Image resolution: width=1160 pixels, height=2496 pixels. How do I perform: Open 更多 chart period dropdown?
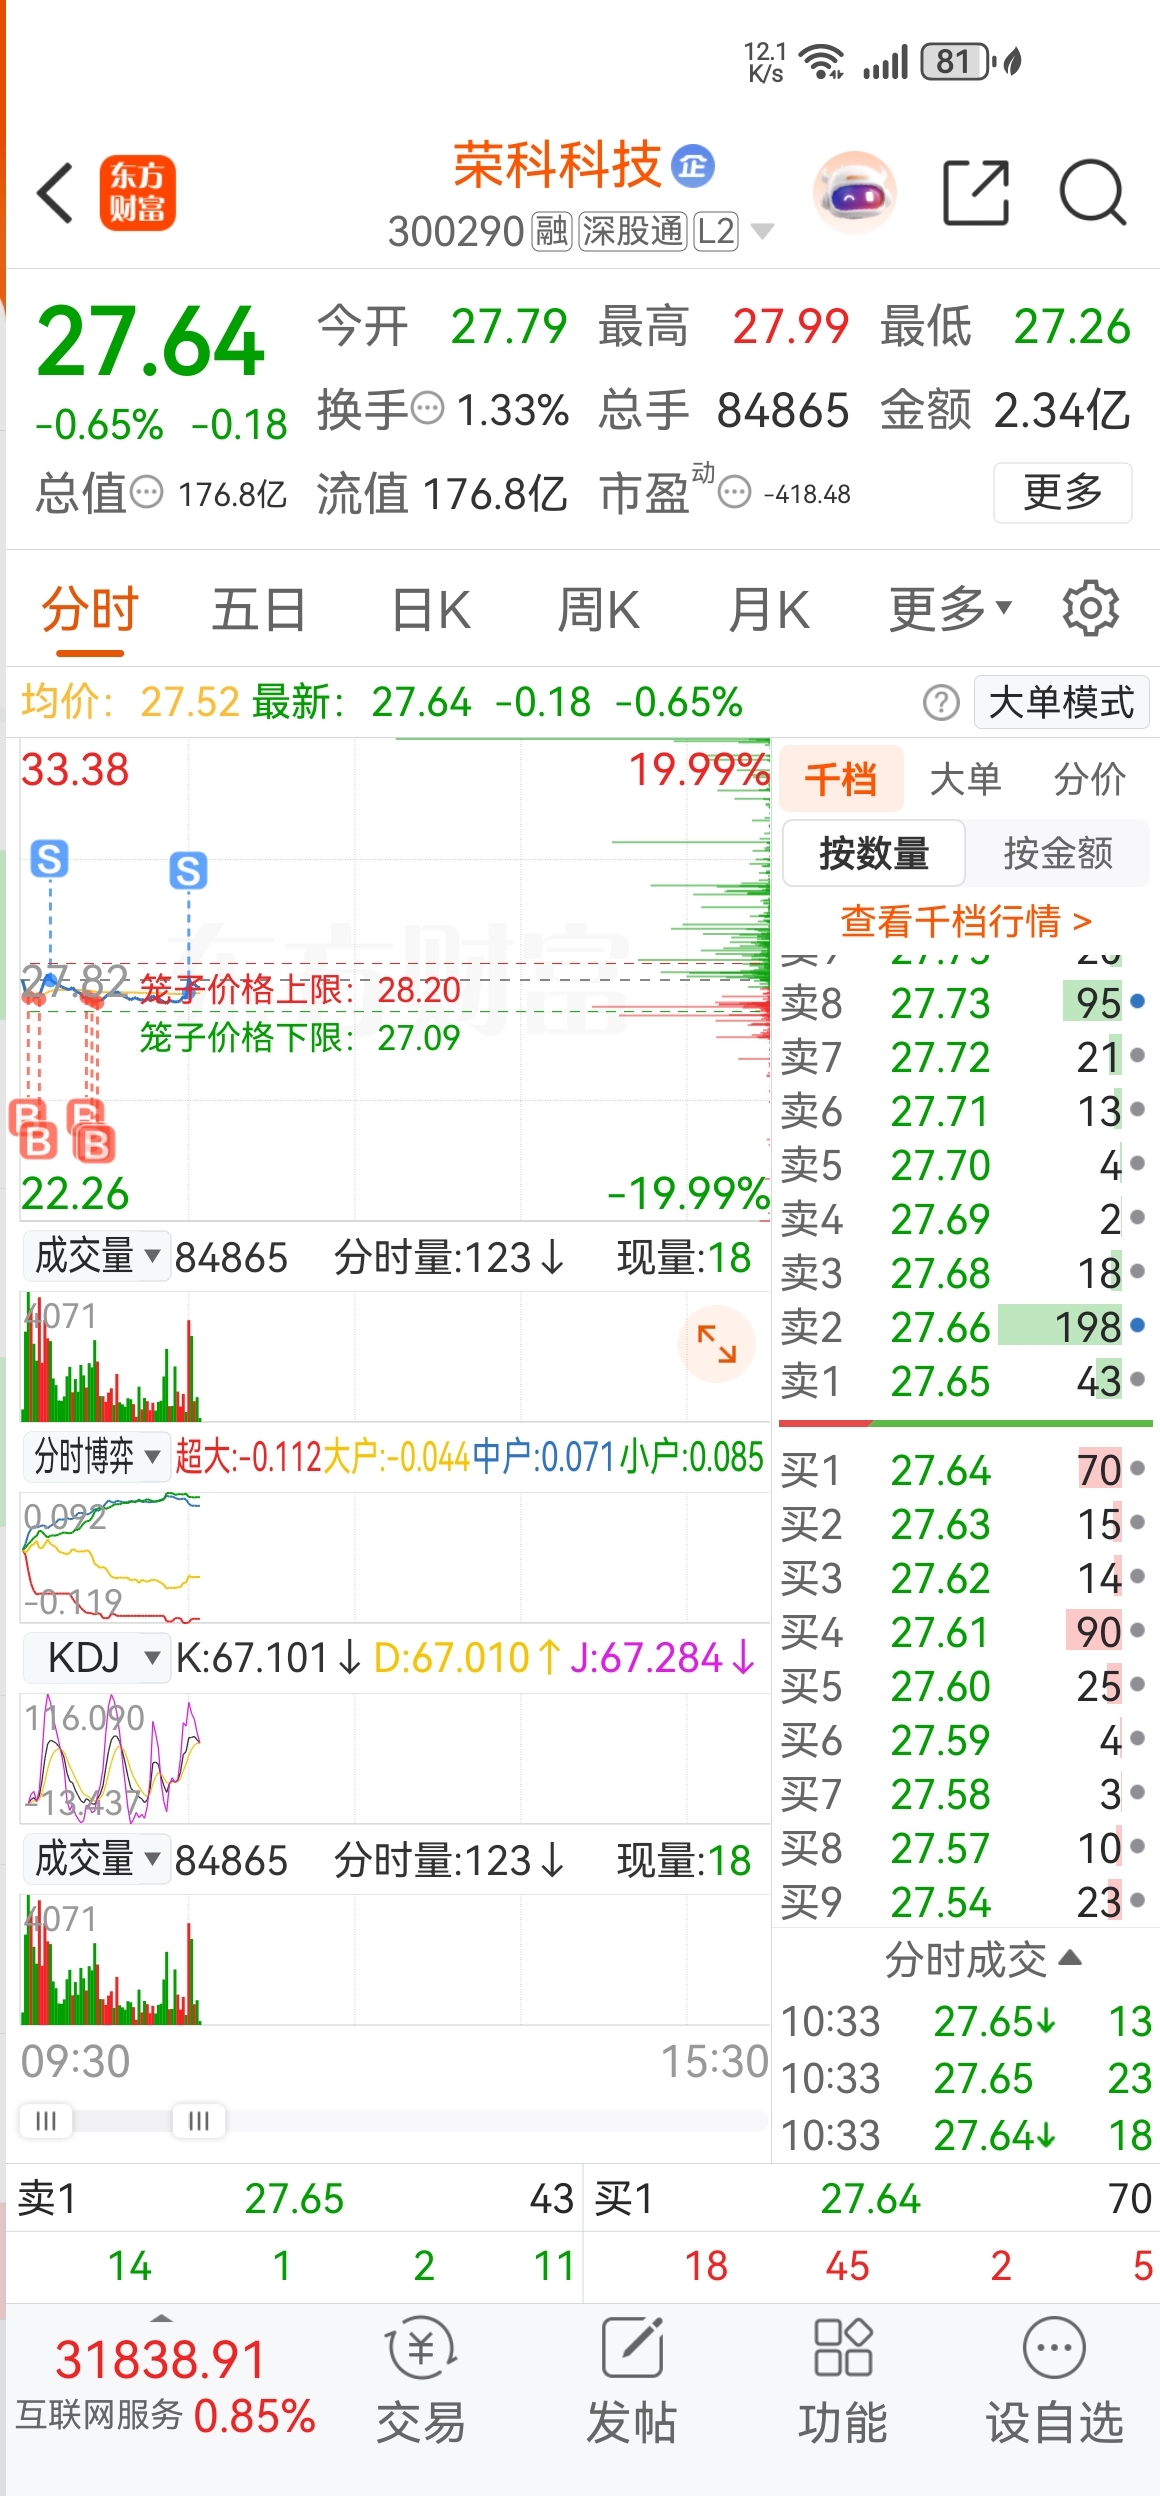[x=950, y=608]
